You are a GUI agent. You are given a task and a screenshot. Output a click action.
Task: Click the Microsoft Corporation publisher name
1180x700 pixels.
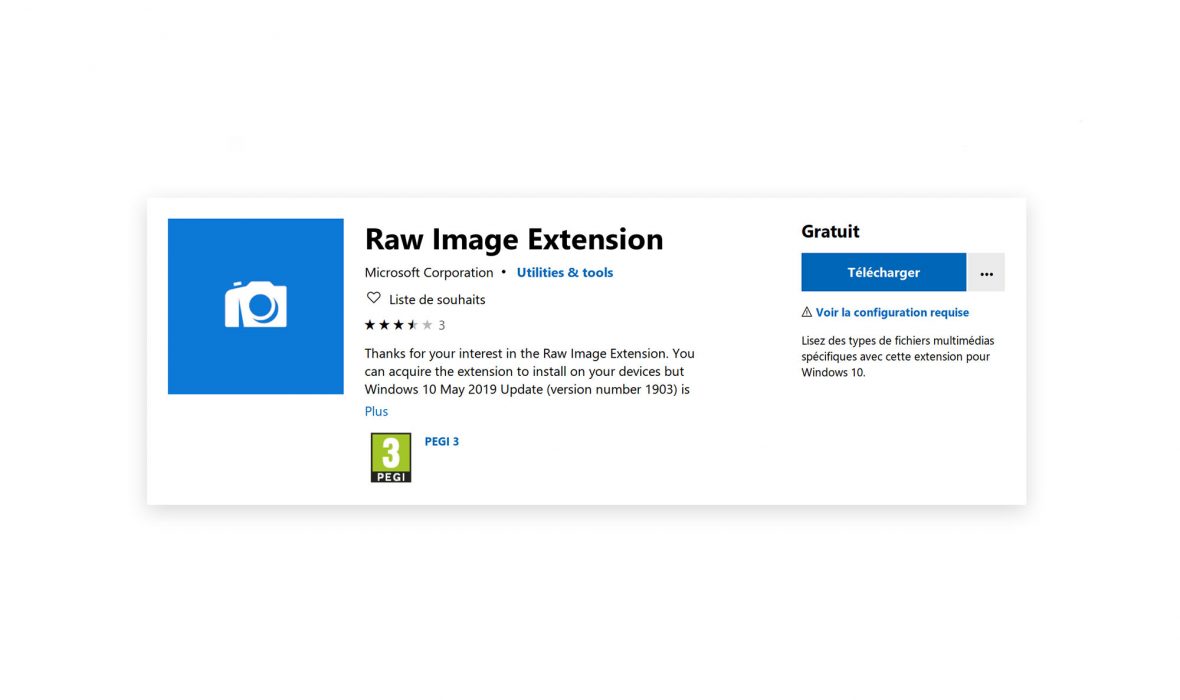(429, 272)
